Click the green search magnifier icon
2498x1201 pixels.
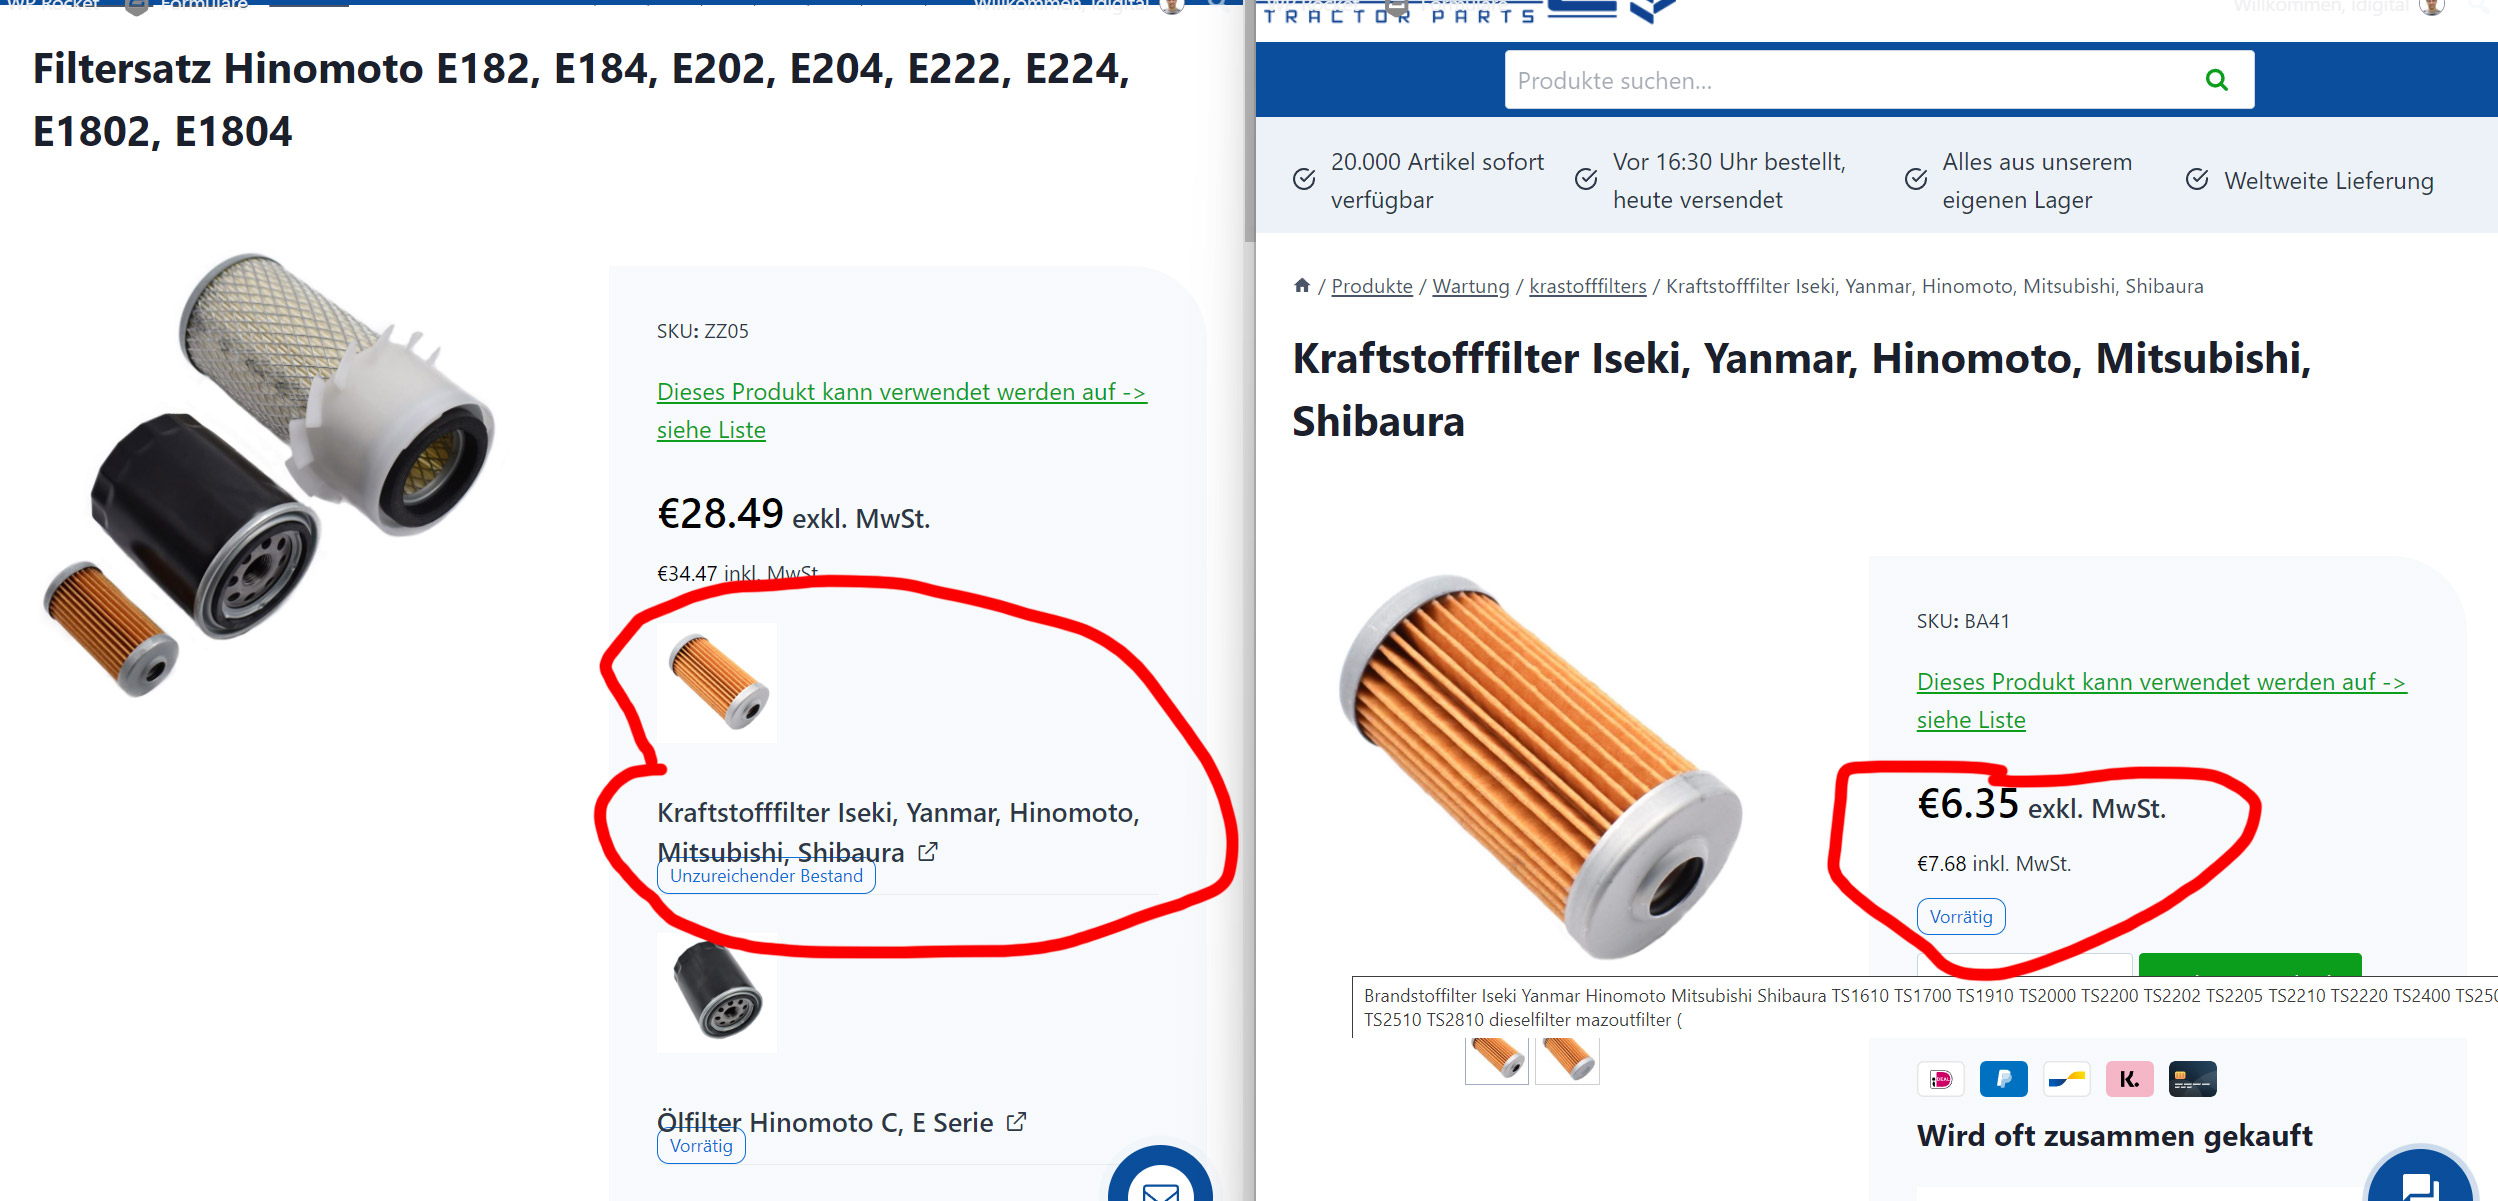2216,80
